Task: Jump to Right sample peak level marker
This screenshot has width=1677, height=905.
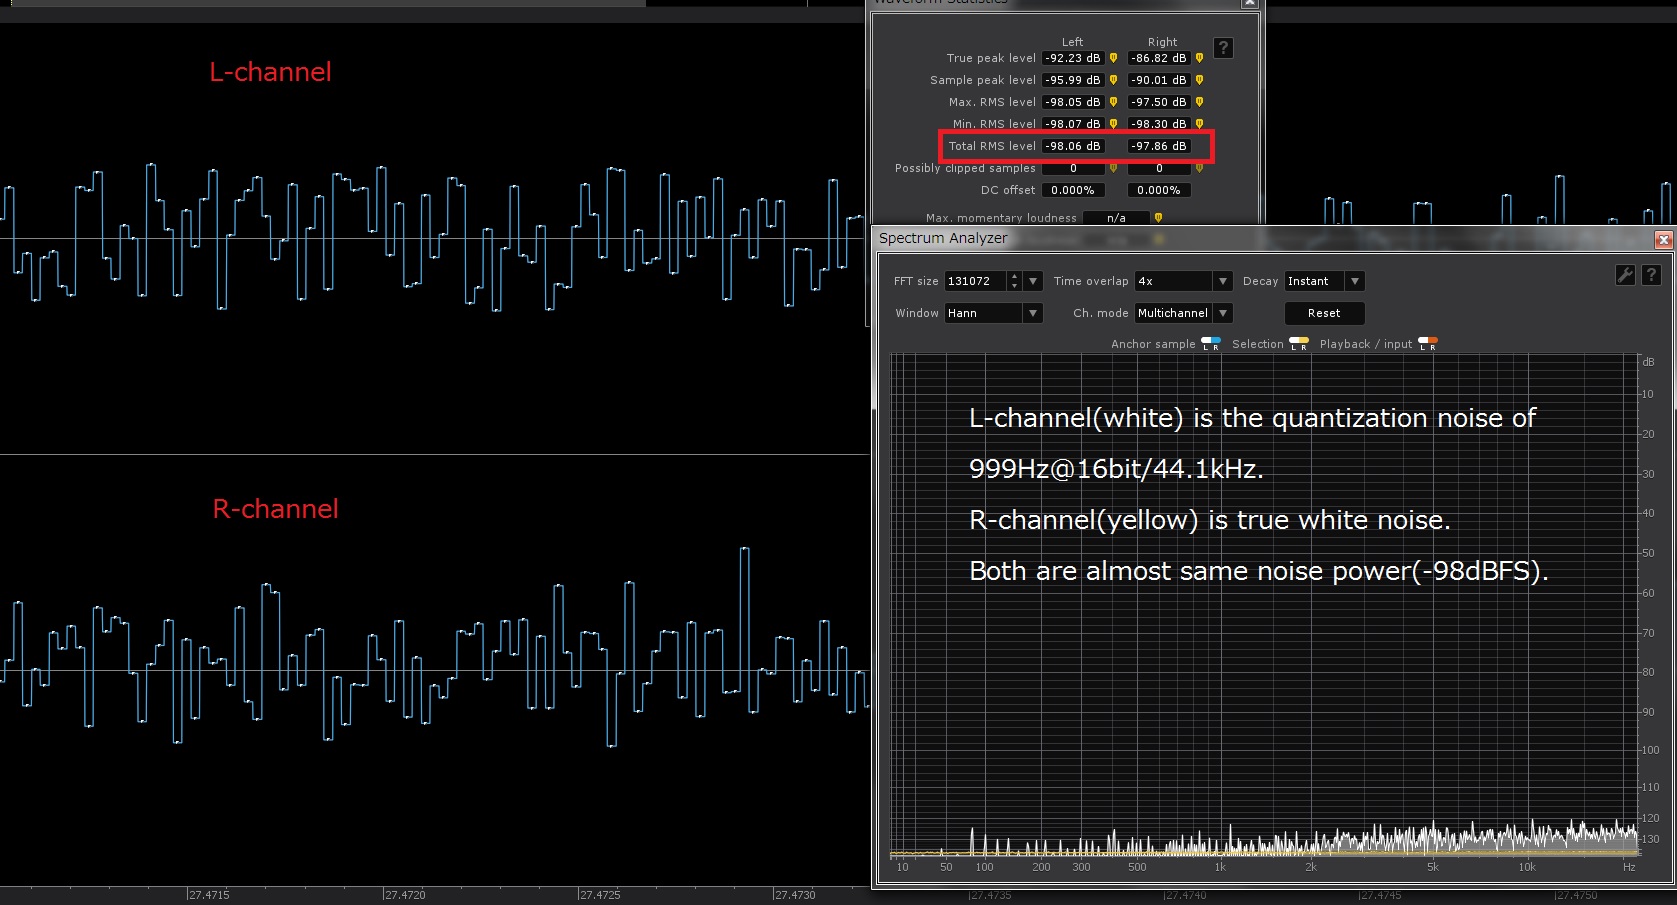Action: click(x=1199, y=80)
